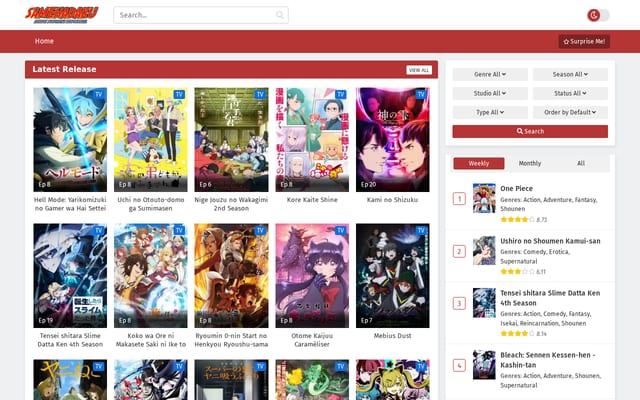Viewport: 640px width, 400px height.
Task: Click Ep 19 label on Tensei shitara Slime
Action: [x=46, y=320]
